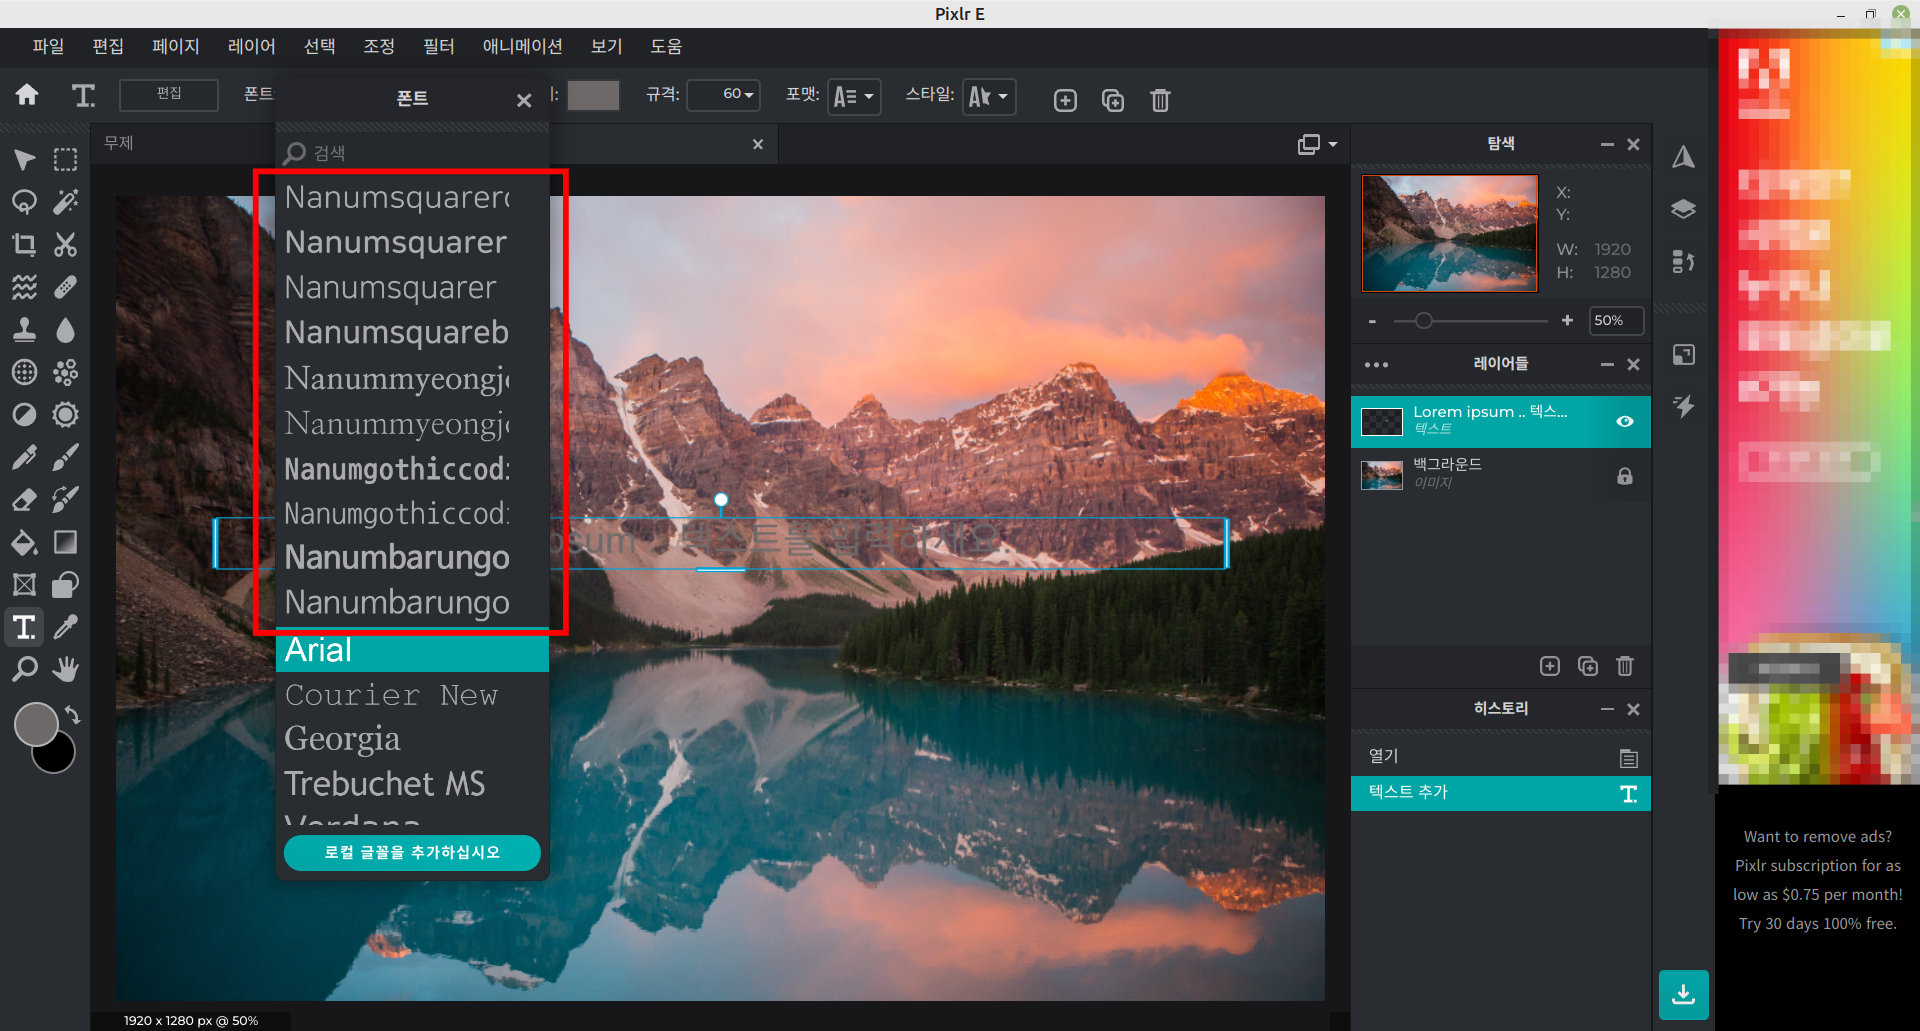This screenshot has width=1920, height=1031.
Task: Open the text style dropdown
Action: click(x=989, y=96)
